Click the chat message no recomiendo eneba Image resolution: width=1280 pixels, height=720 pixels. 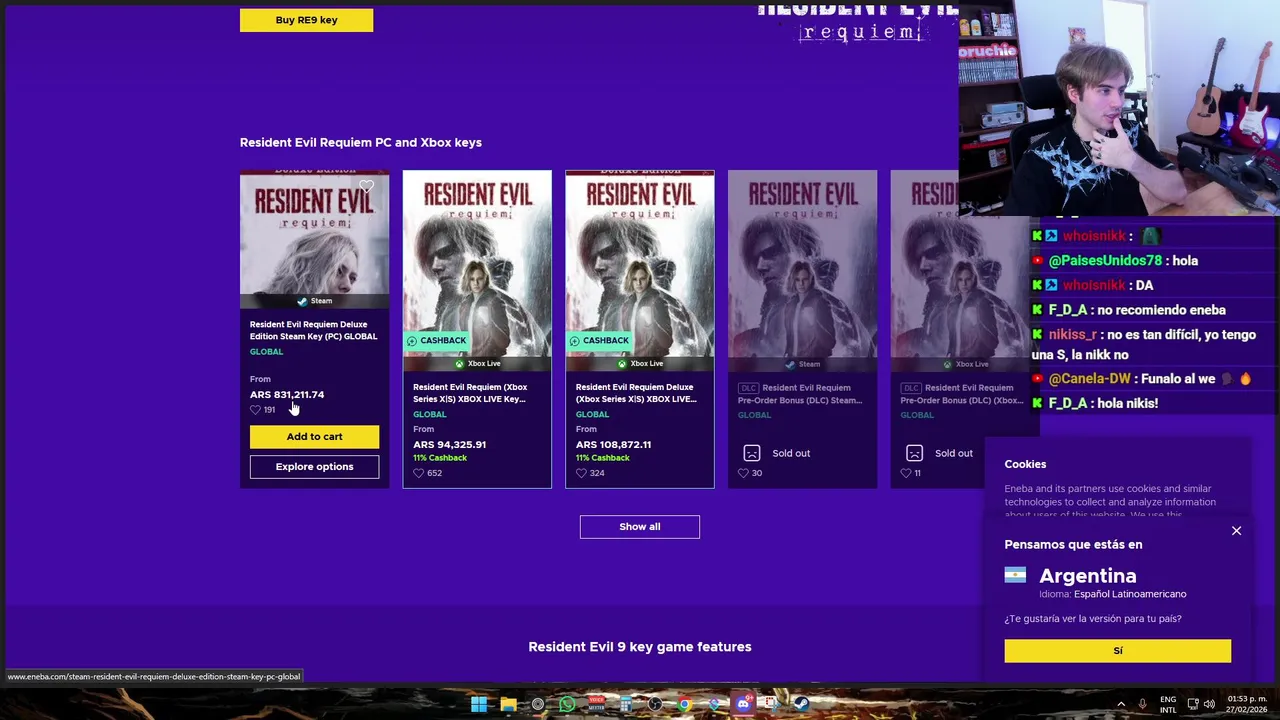coord(1161,310)
